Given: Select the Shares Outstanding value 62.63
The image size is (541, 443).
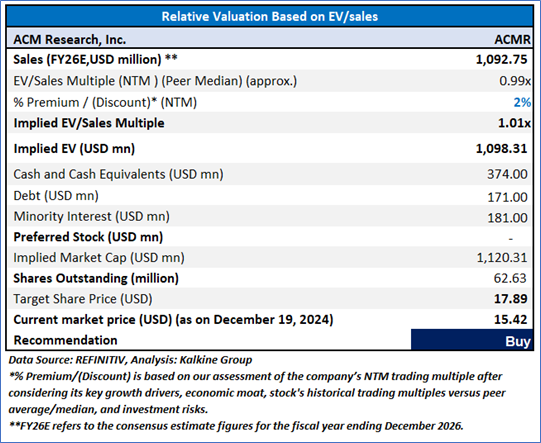Looking at the screenshot, I should tap(510, 278).
